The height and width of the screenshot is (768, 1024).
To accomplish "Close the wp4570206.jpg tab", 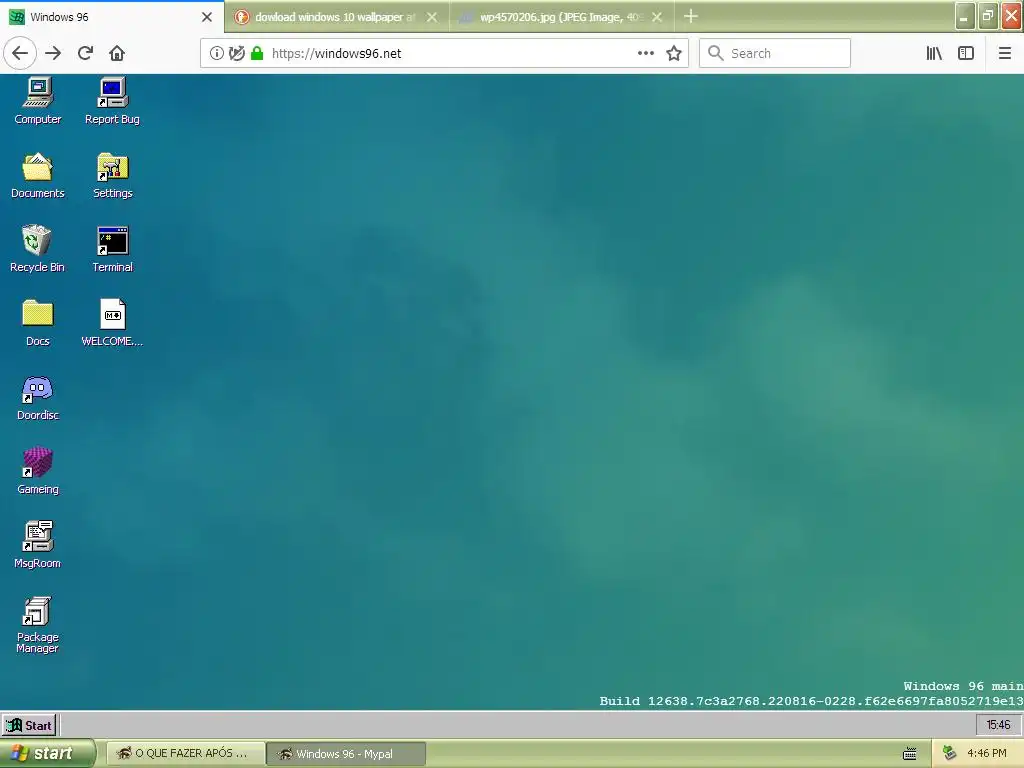I will 657,17.
